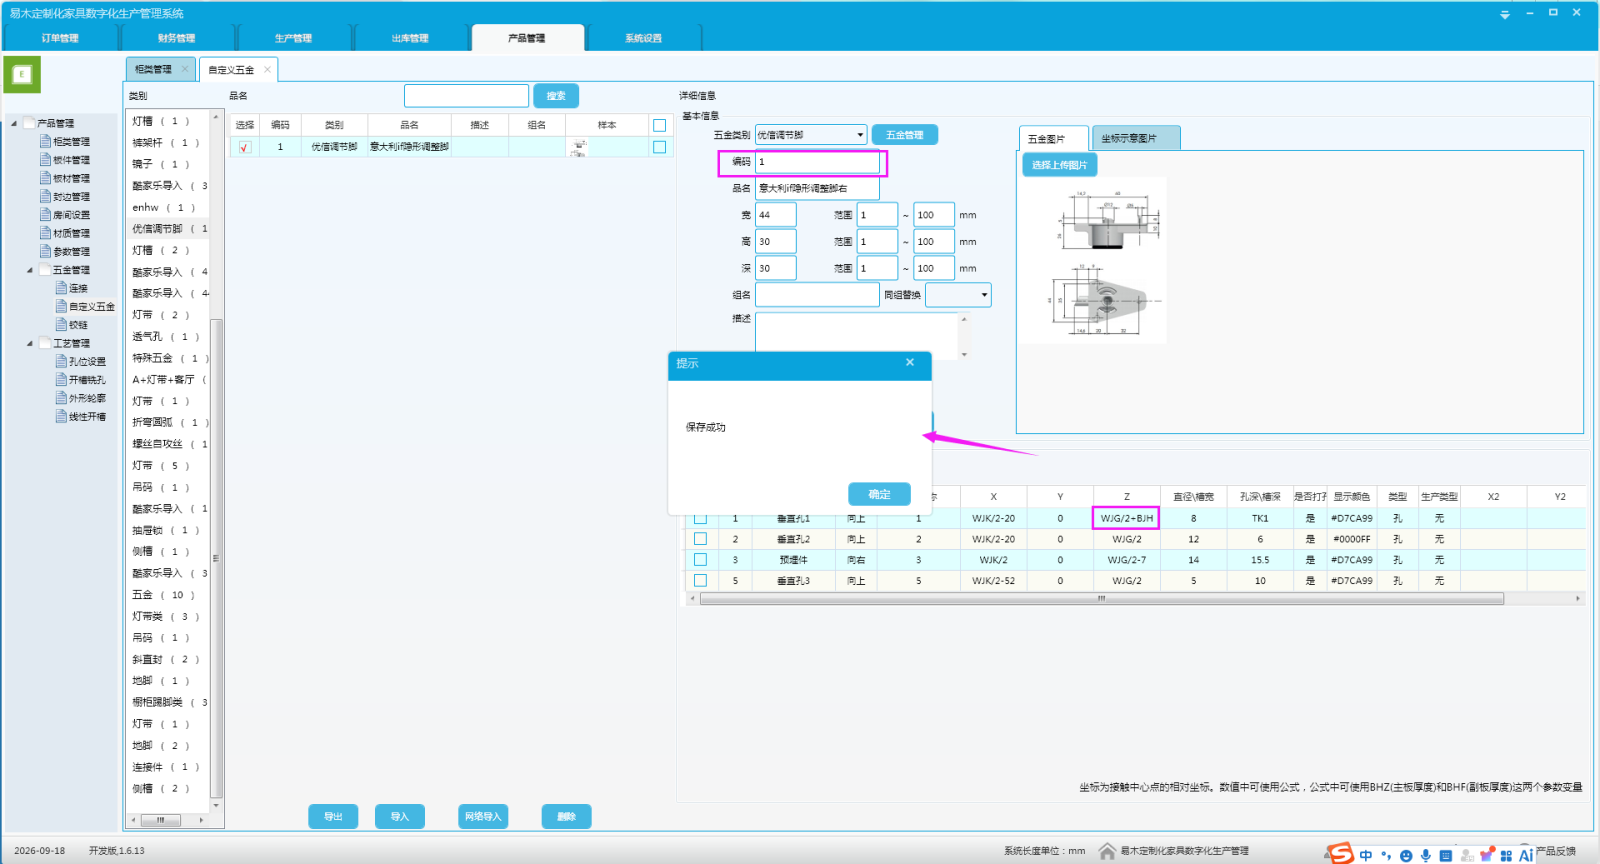The height and width of the screenshot is (864, 1600).
Task: Check the box for 预埋件 row
Action: [x=700, y=560]
